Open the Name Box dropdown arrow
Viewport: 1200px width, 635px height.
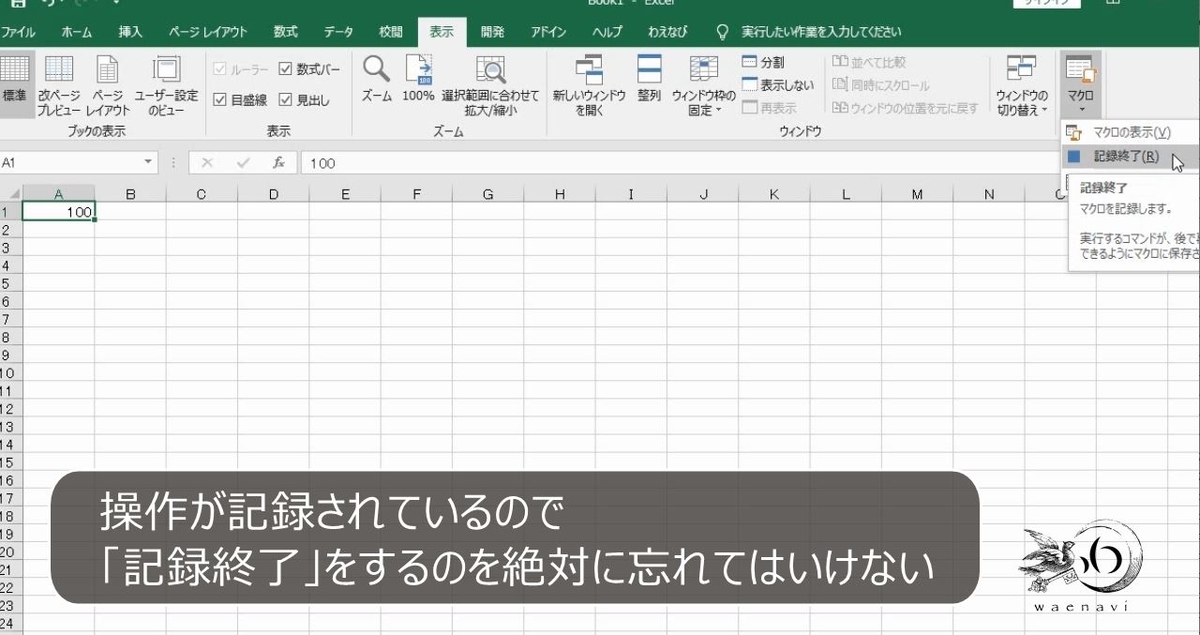[149, 163]
